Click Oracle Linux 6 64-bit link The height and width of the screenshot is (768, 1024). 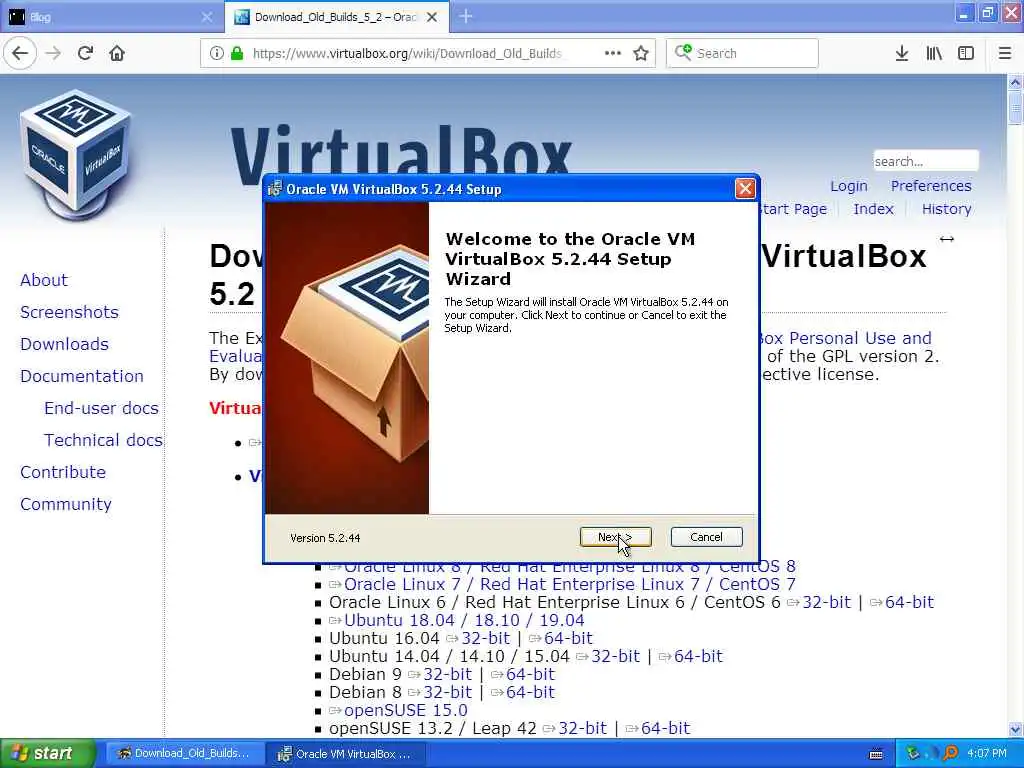point(909,602)
